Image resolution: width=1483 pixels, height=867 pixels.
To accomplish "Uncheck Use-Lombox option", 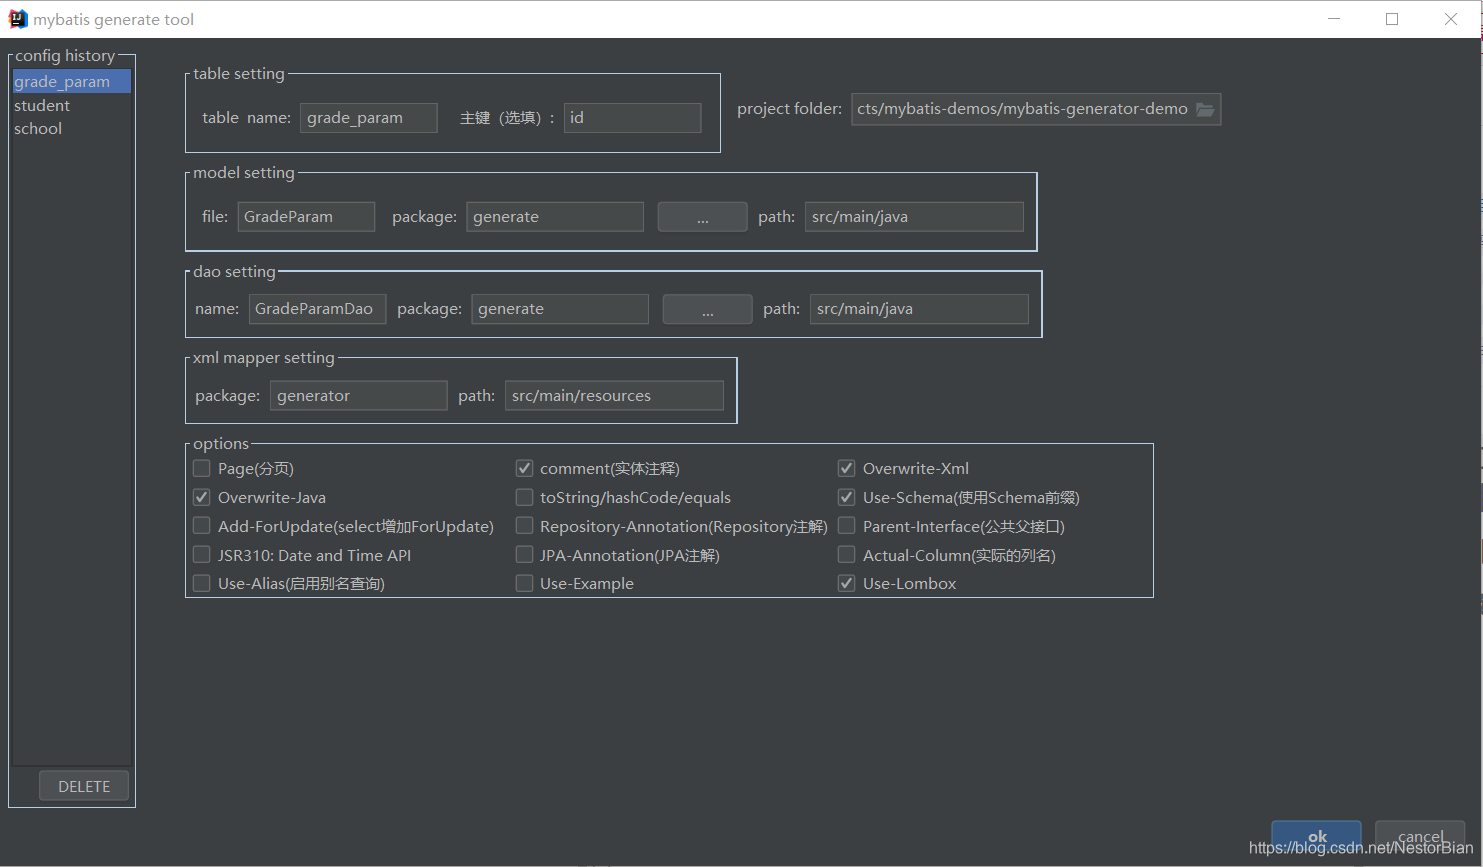I will tap(846, 583).
